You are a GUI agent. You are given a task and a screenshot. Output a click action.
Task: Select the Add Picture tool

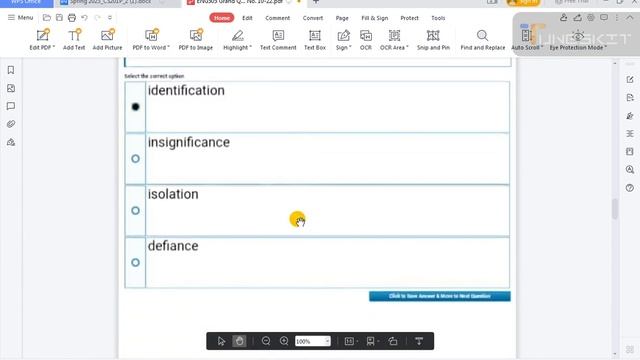pyautogui.click(x=107, y=40)
